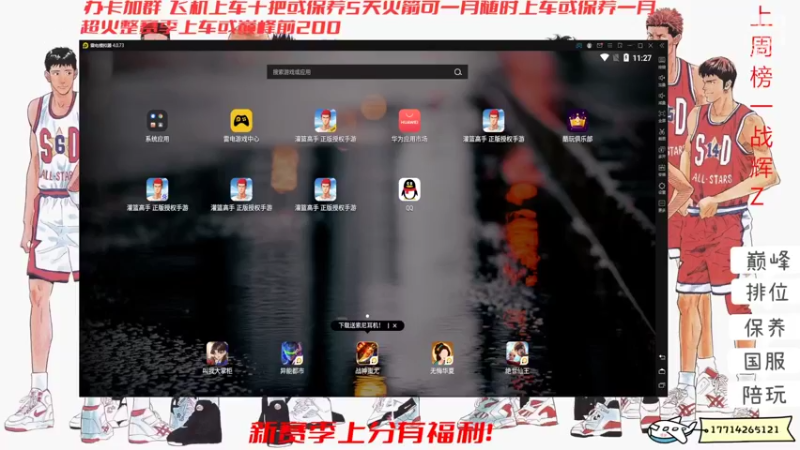Open the mail notification icon in title bar
800x450 pixels.
(600, 45)
